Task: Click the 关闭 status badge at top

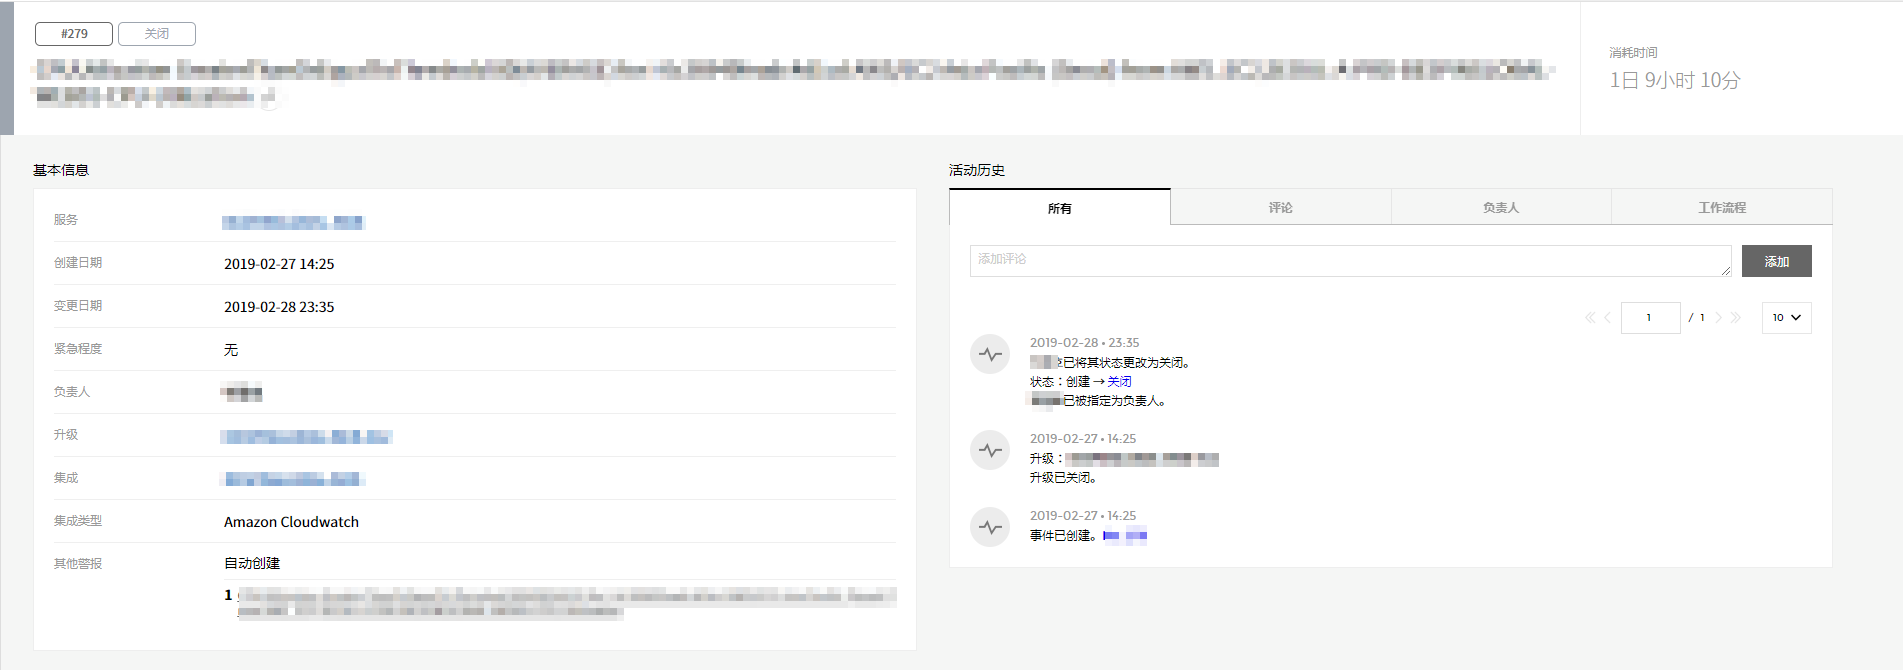Action: coord(157,34)
